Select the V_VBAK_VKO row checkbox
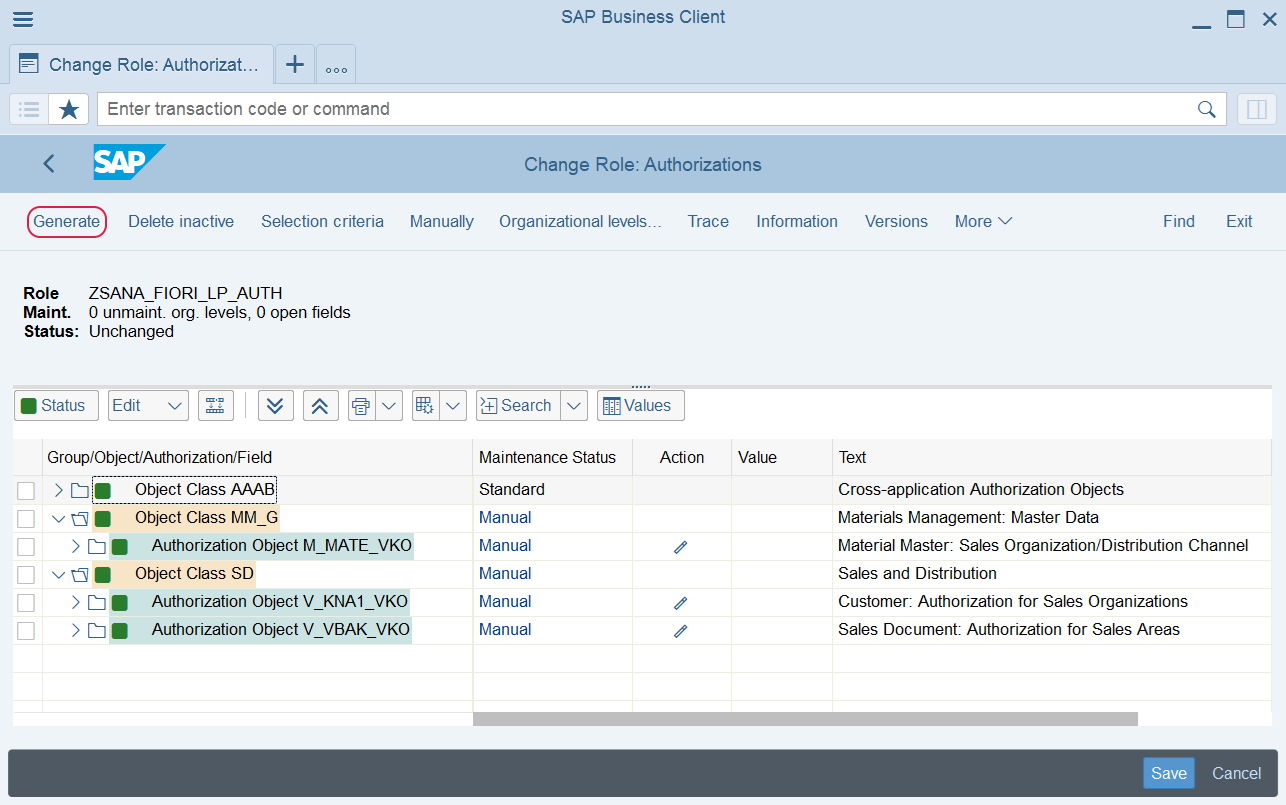This screenshot has height=805, width=1286. tap(26, 631)
